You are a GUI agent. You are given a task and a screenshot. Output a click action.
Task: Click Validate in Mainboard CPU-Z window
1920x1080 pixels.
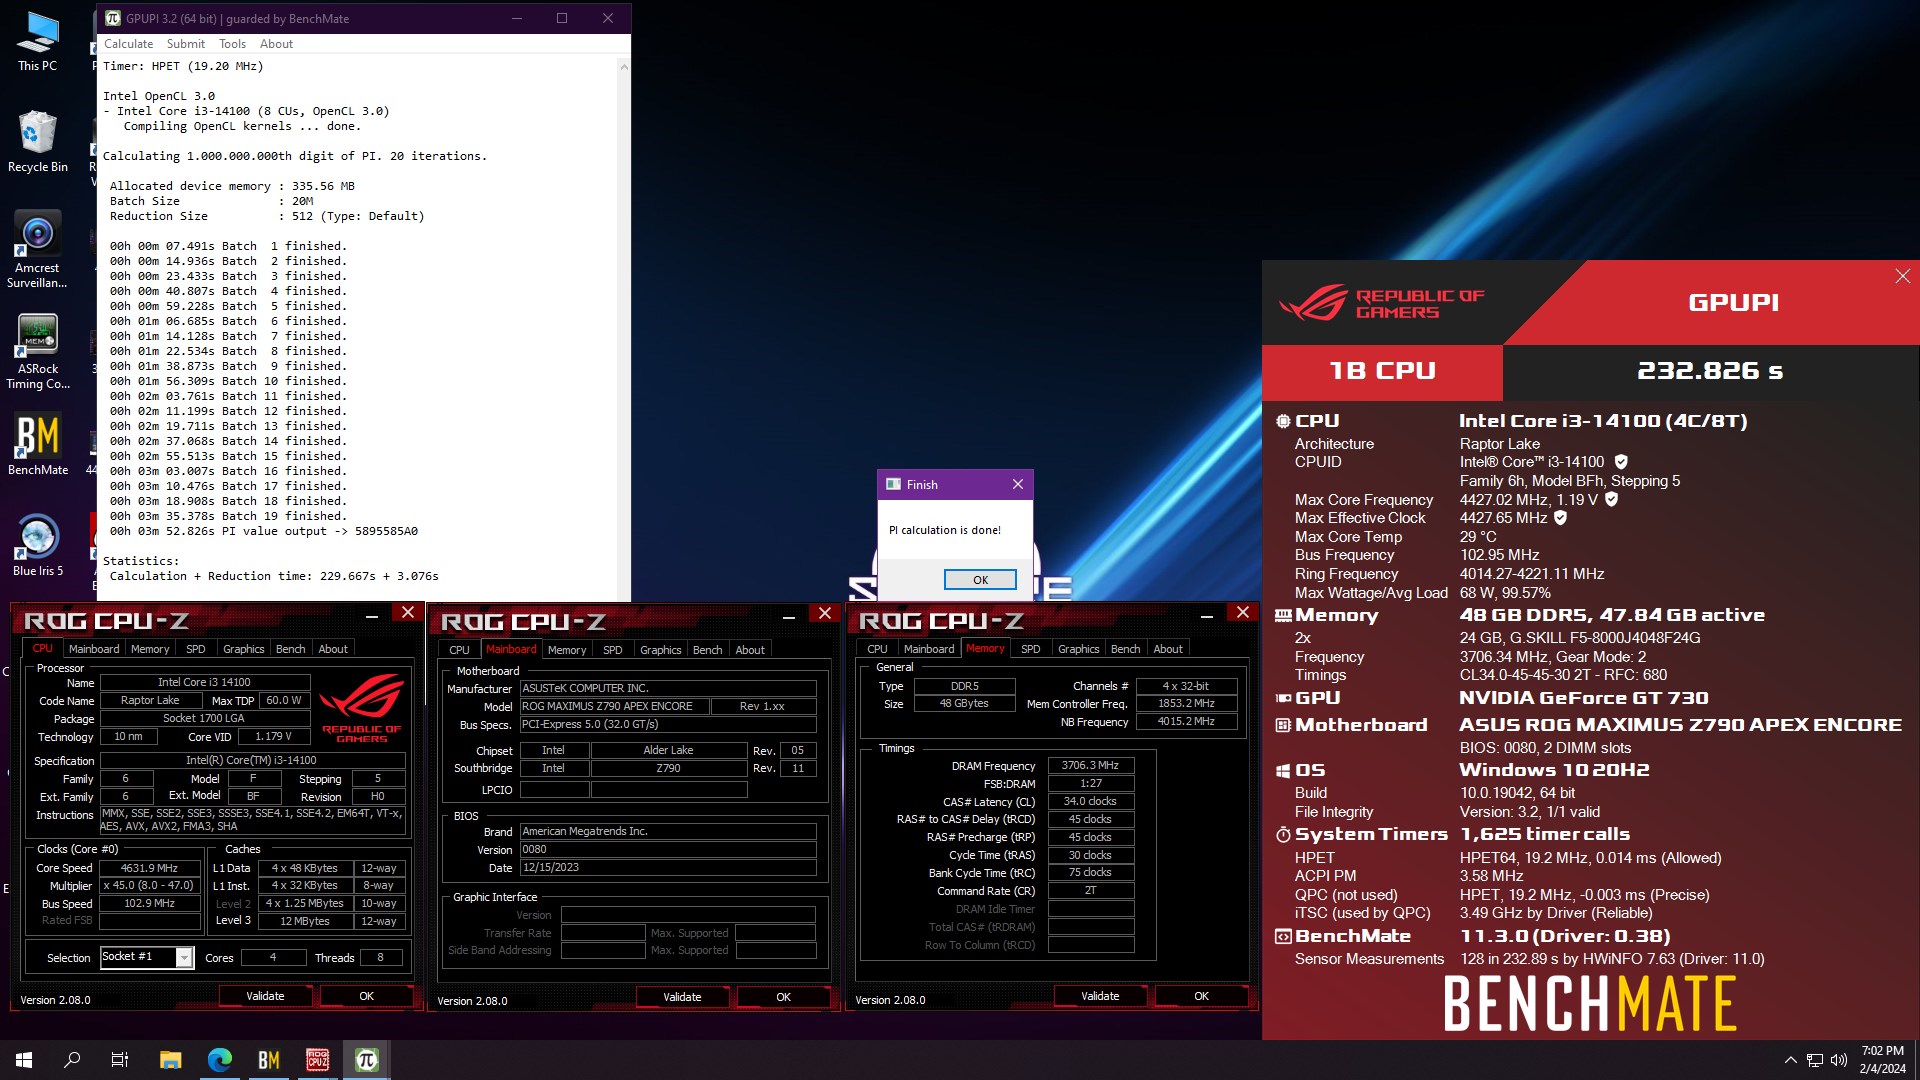click(x=682, y=997)
